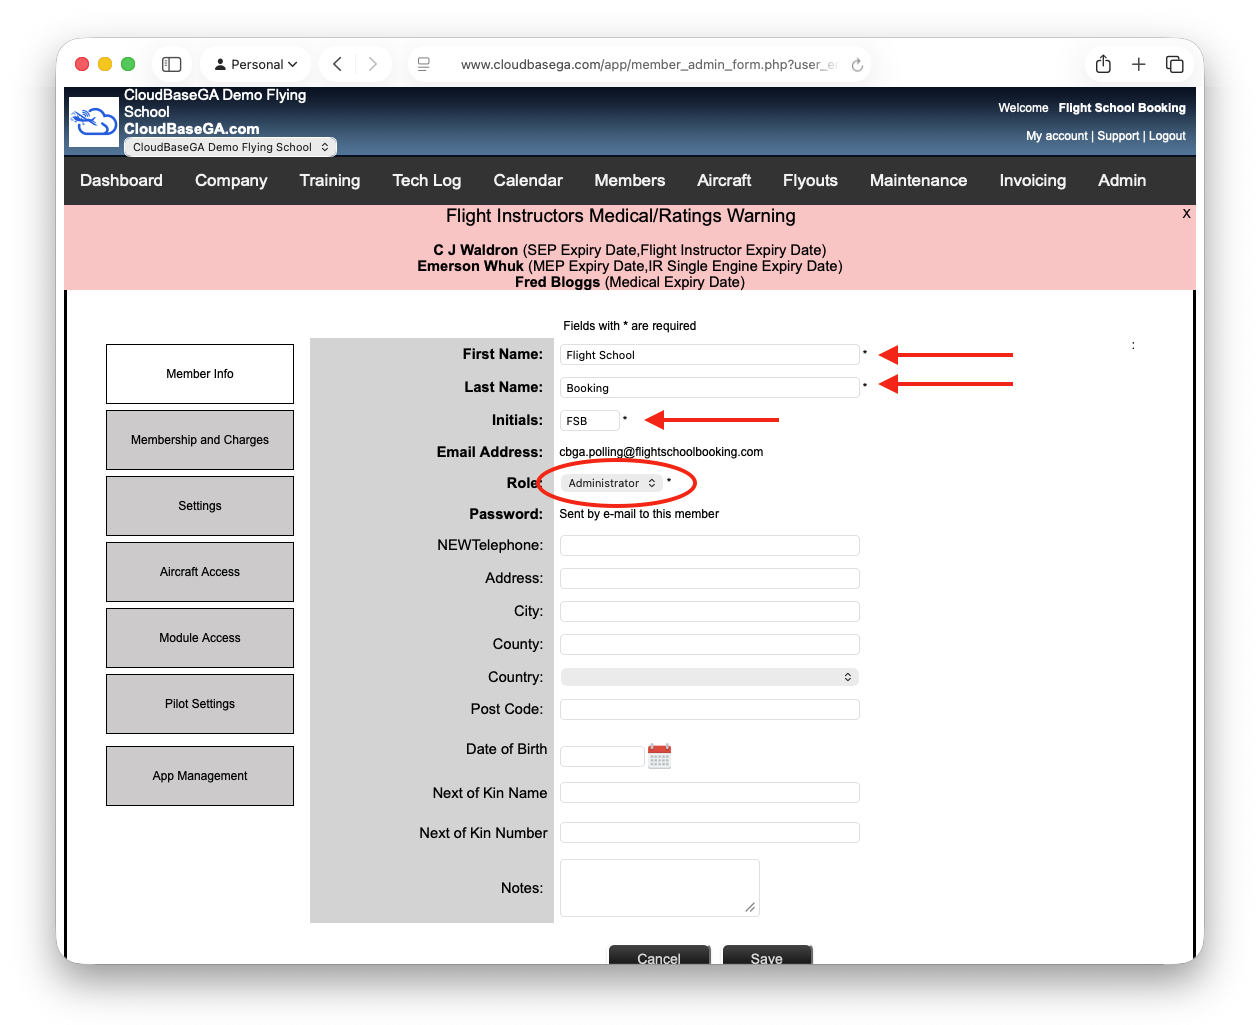Screen dimensions: 1260x1025
Task: Open the Tech Log menu
Action: (427, 180)
